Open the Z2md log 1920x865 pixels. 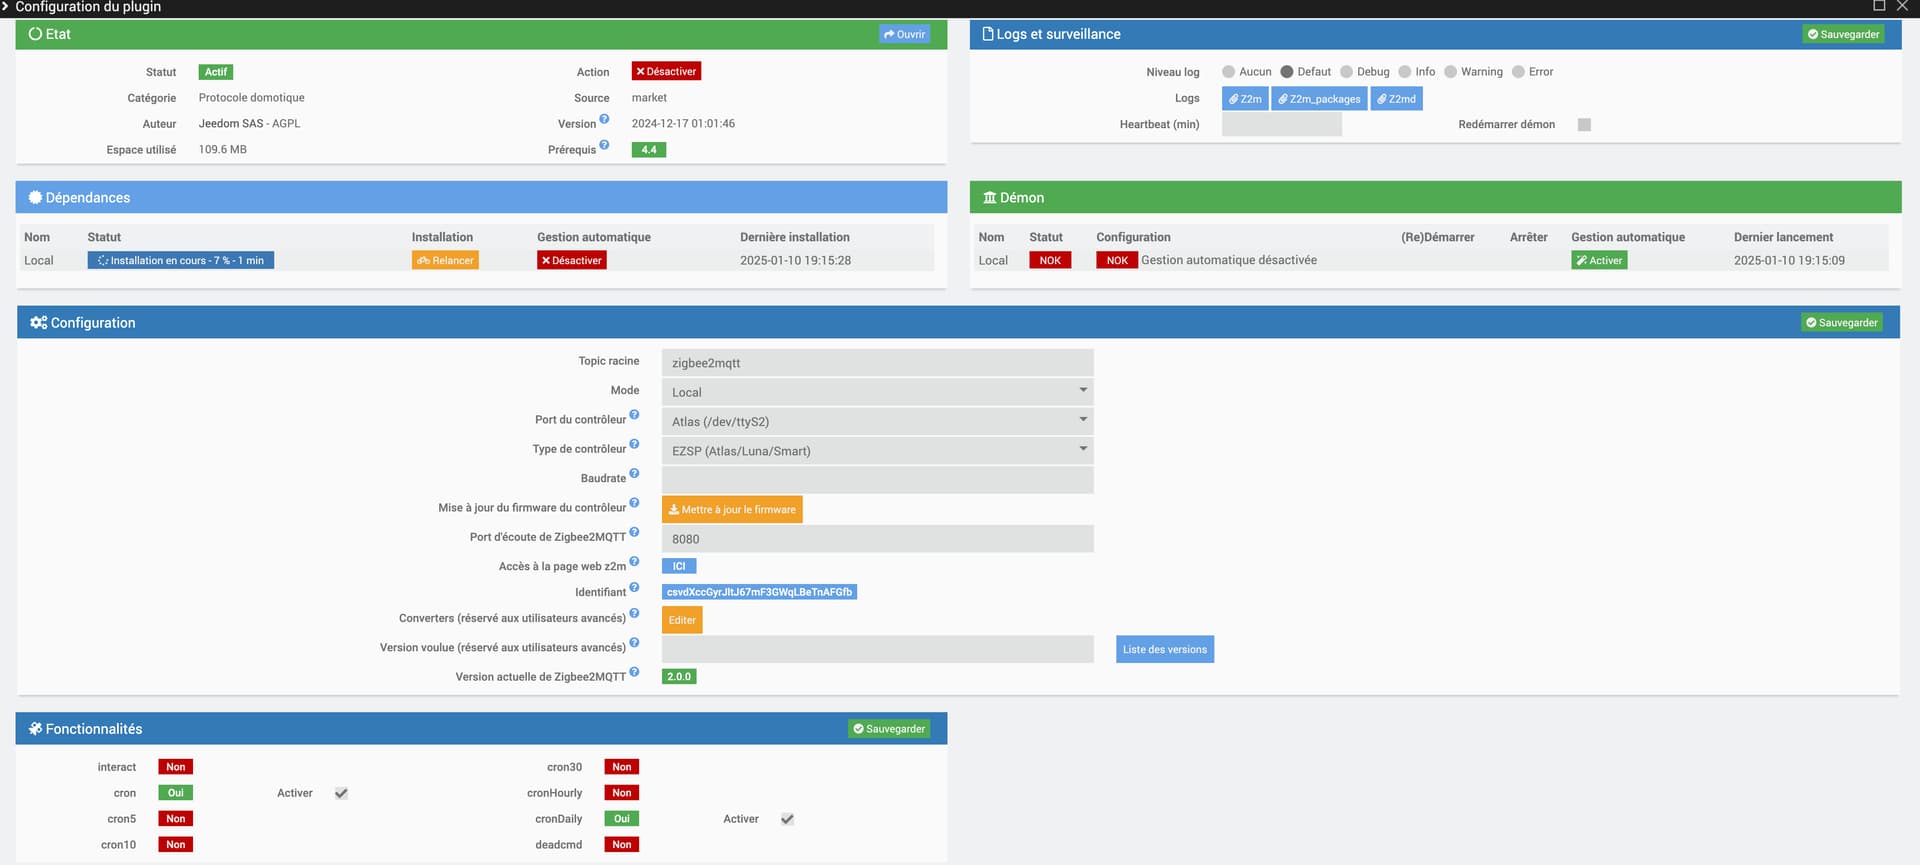point(1396,99)
